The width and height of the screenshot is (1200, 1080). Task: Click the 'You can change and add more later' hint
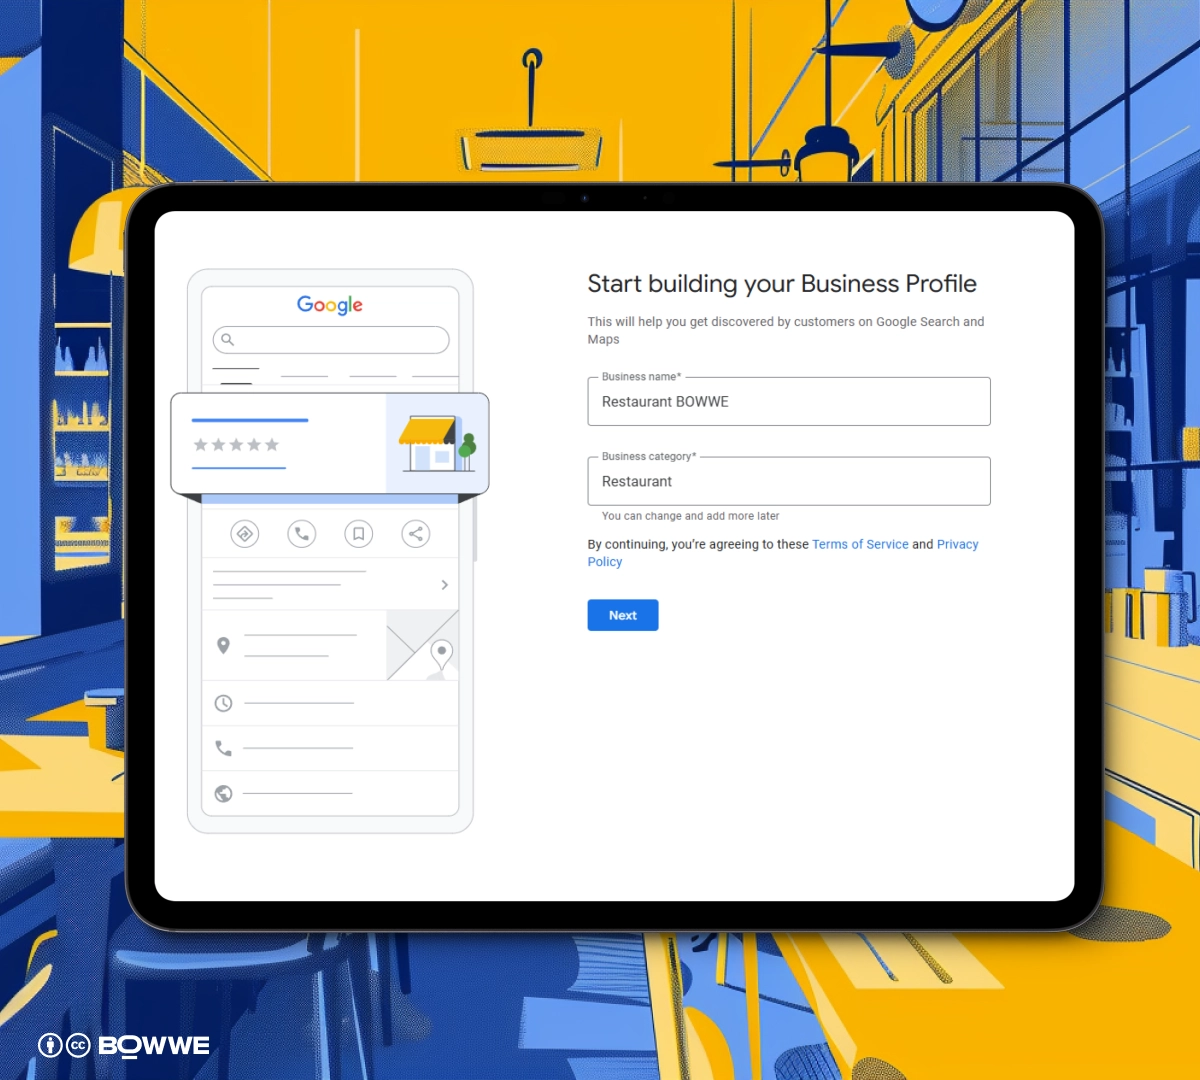[x=690, y=516]
